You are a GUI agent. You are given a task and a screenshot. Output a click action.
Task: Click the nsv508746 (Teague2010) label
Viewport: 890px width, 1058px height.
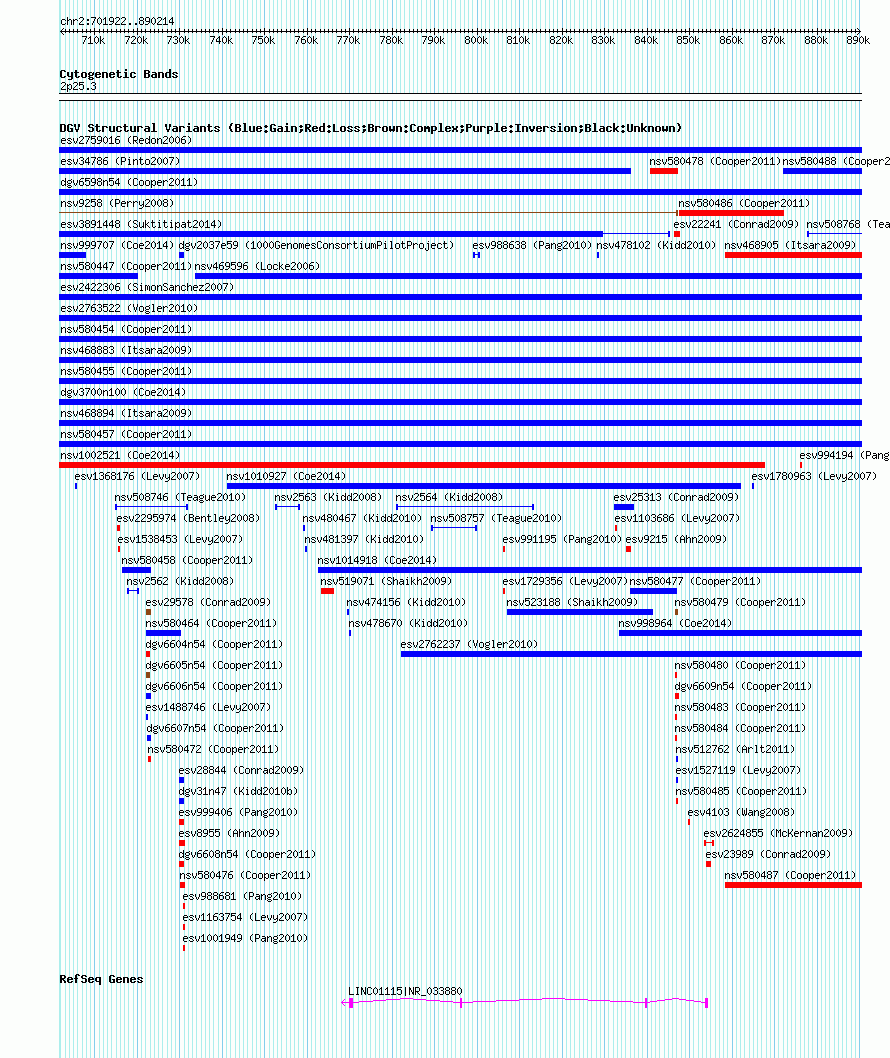coord(180,497)
